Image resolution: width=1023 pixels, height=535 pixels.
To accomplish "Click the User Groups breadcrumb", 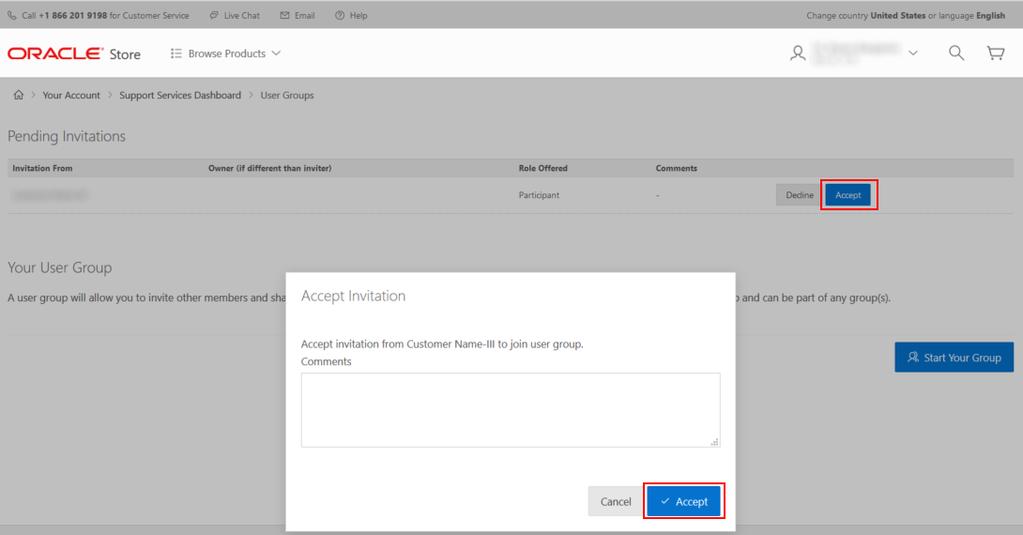I will tap(287, 95).
